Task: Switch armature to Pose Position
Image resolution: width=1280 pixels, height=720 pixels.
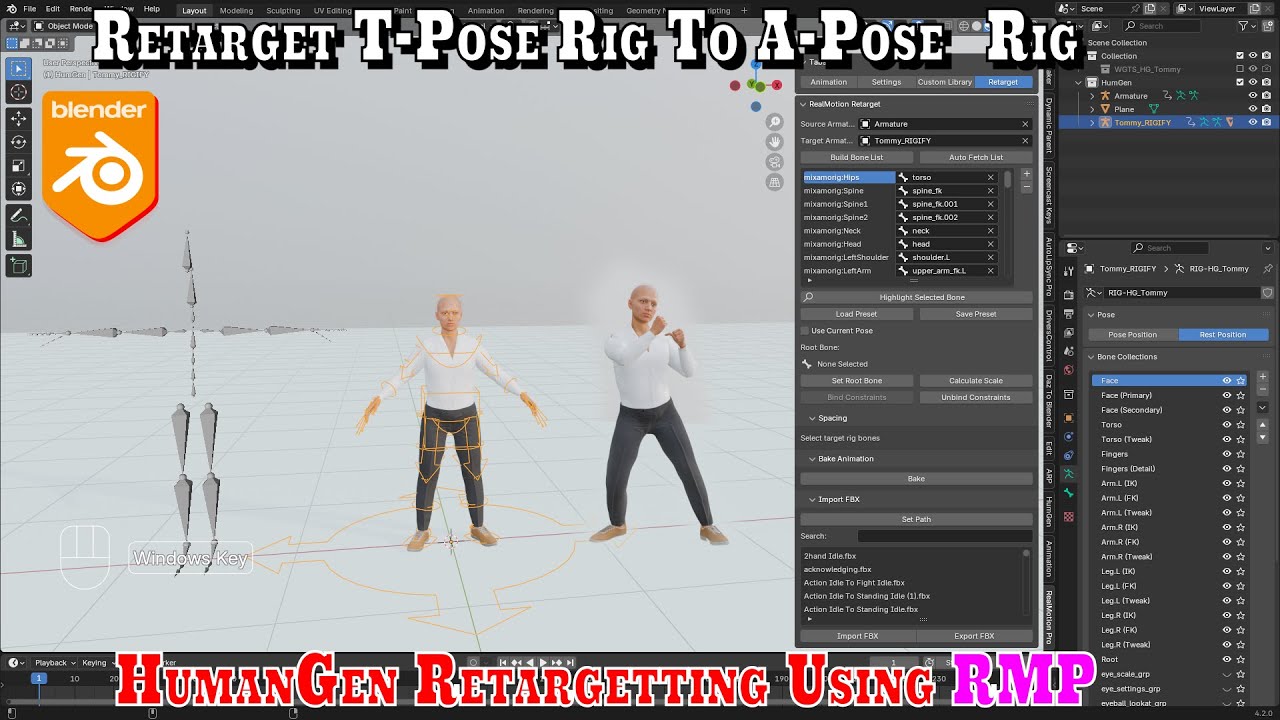Action: click(1133, 335)
